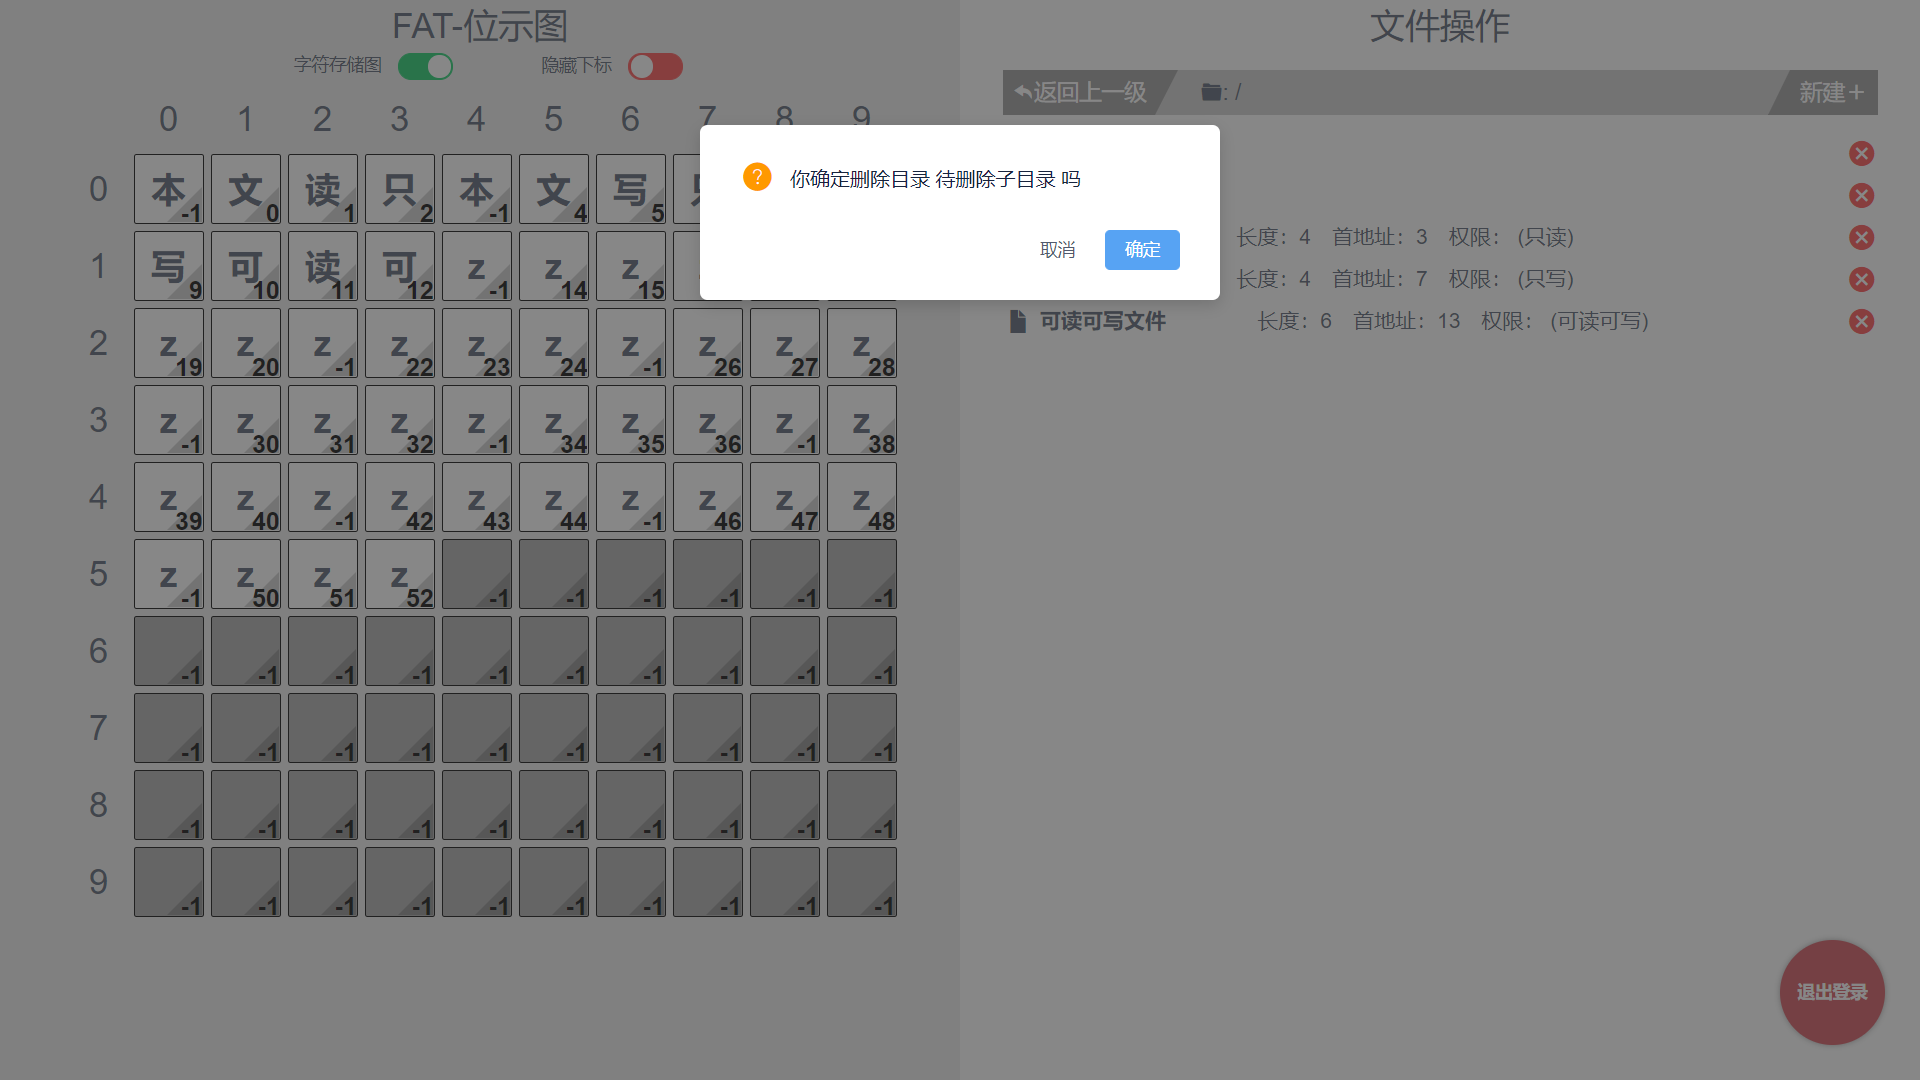
Task: Delete the read-only file with its red X icon
Action: click(1860, 238)
